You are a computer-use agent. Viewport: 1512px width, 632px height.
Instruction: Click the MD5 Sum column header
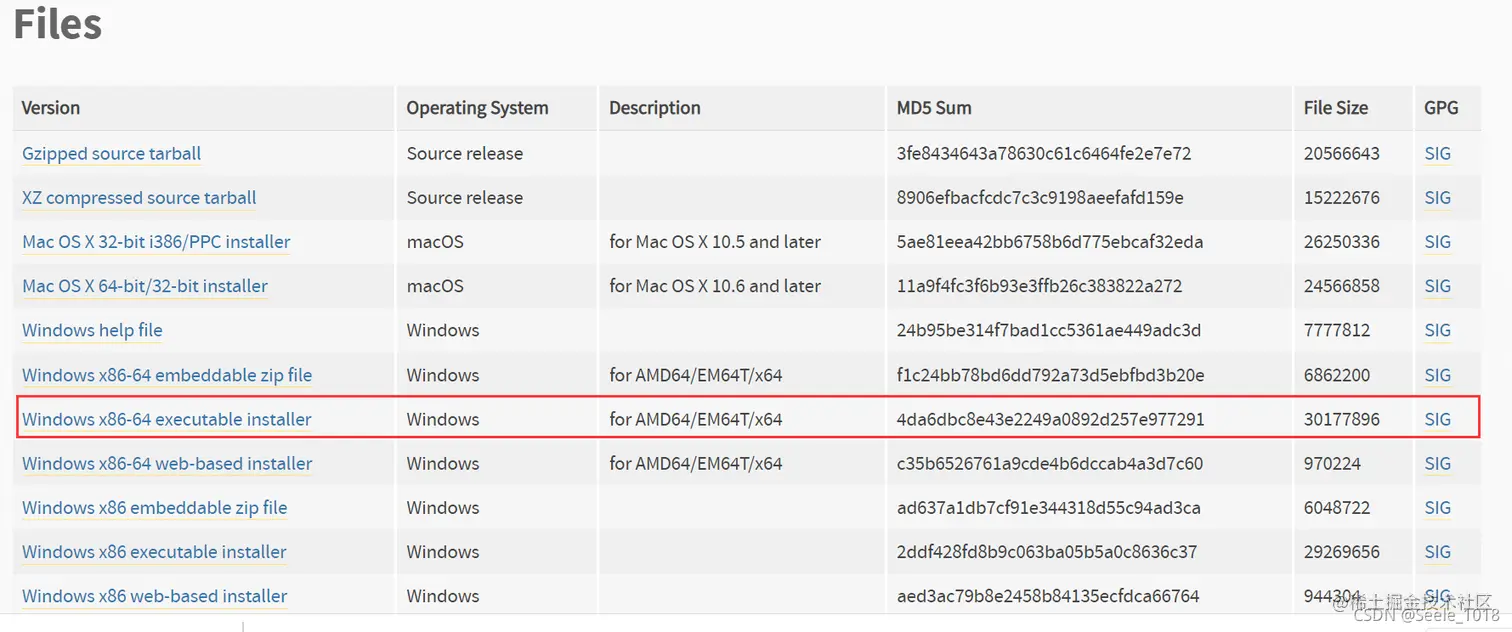coord(934,108)
